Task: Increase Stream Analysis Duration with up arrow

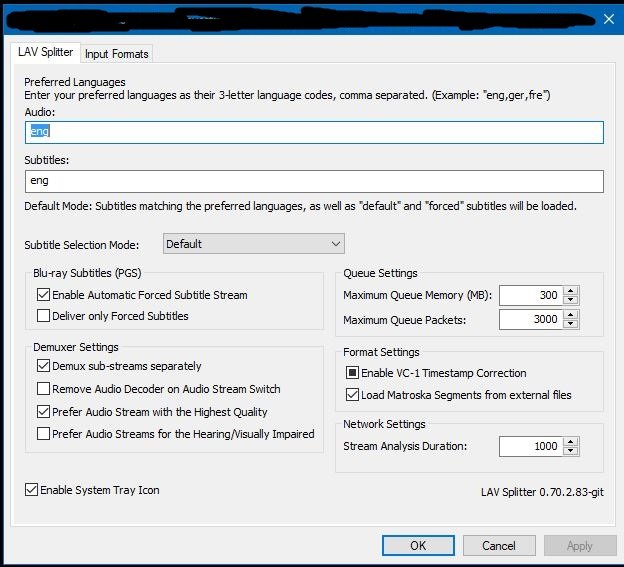Action: click(x=571, y=442)
